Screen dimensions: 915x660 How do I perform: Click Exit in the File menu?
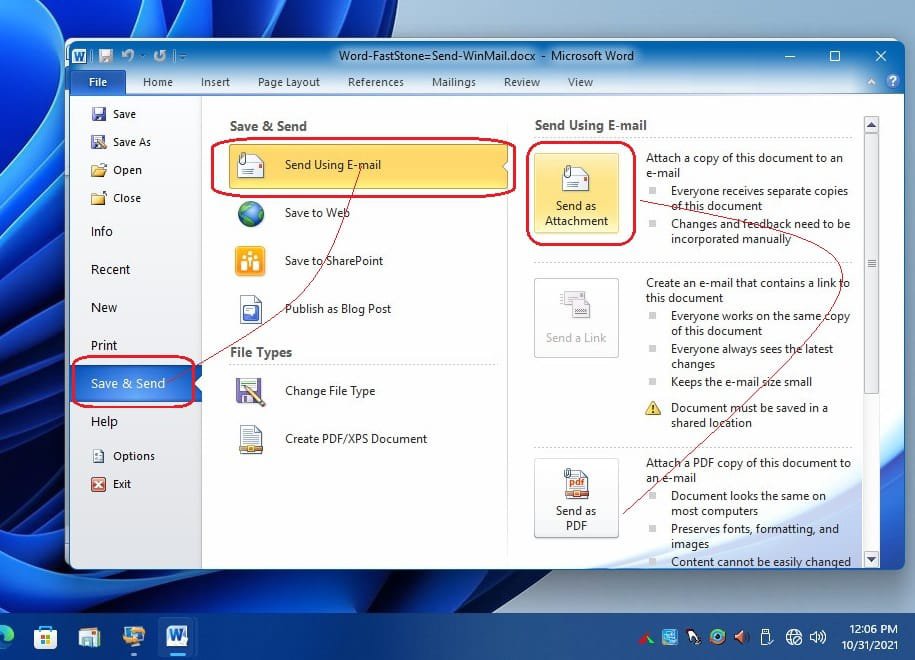pyautogui.click(x=111, y=484)
